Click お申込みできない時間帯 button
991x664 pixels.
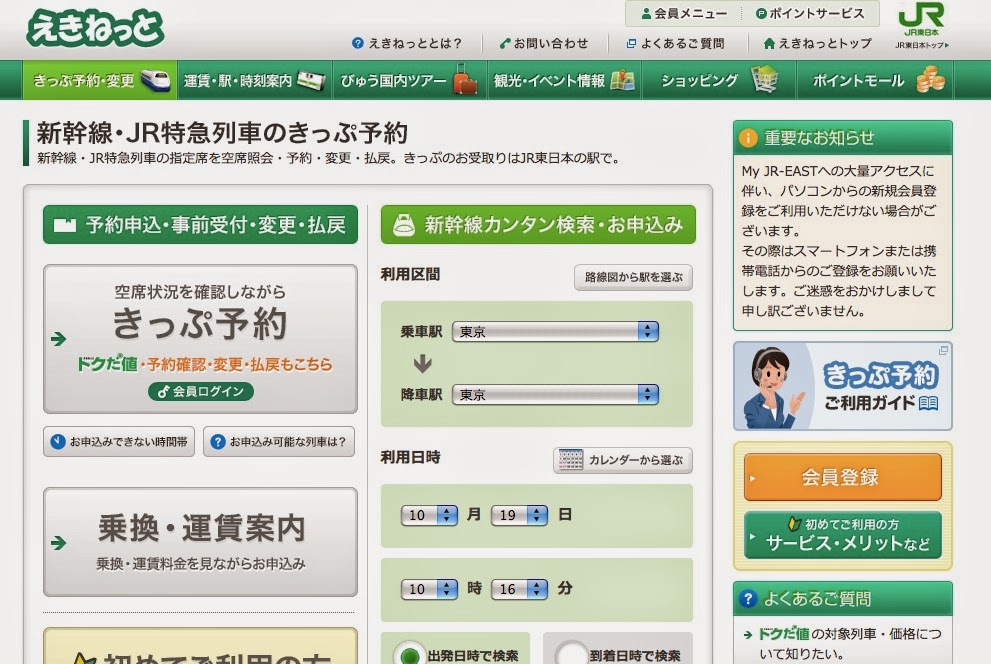(x=119, y=442)
